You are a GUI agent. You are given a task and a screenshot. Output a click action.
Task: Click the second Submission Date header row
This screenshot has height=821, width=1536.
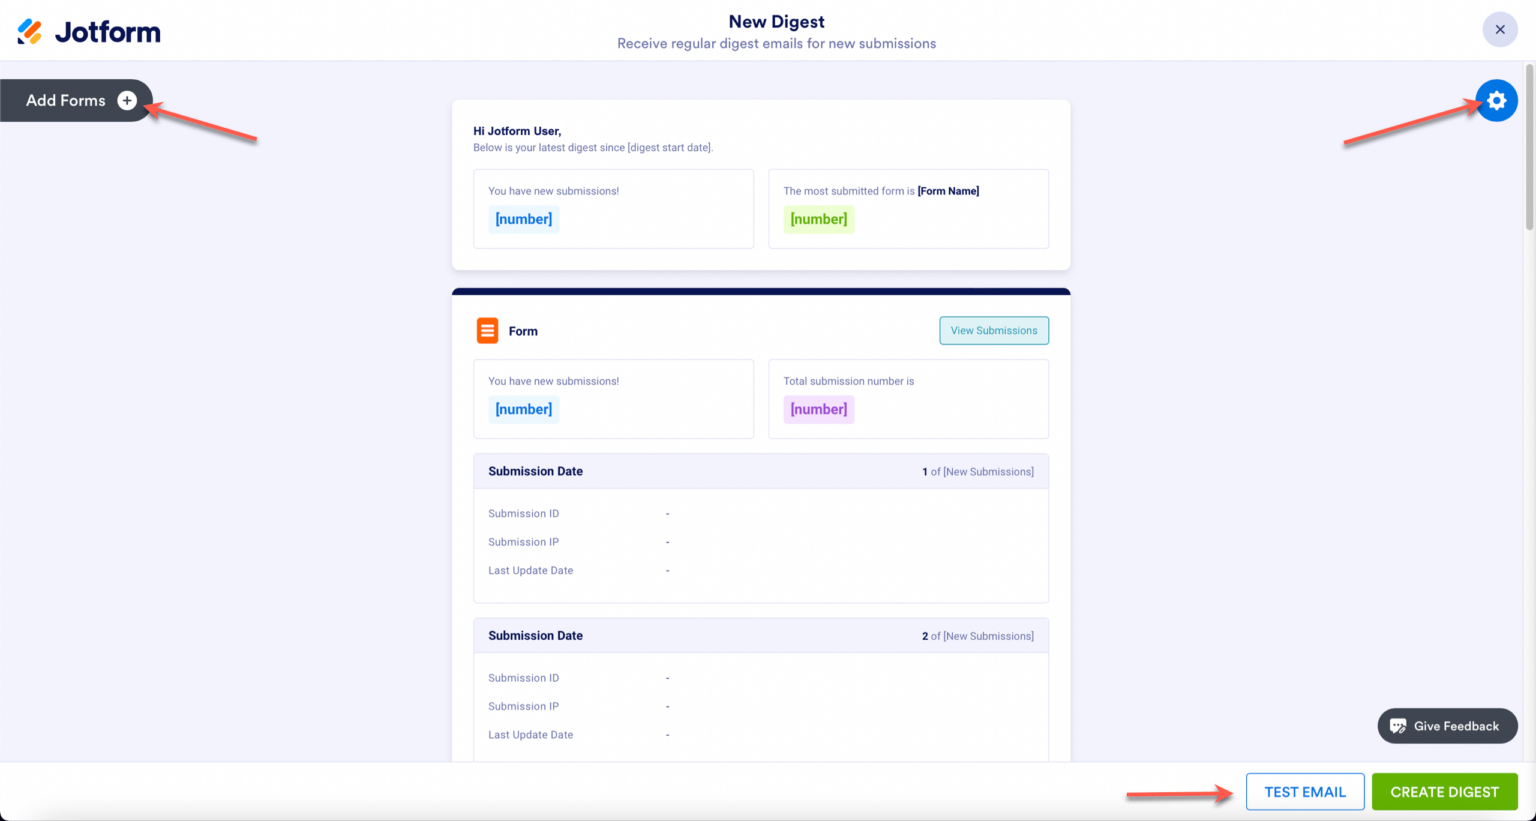coord(536,635)
